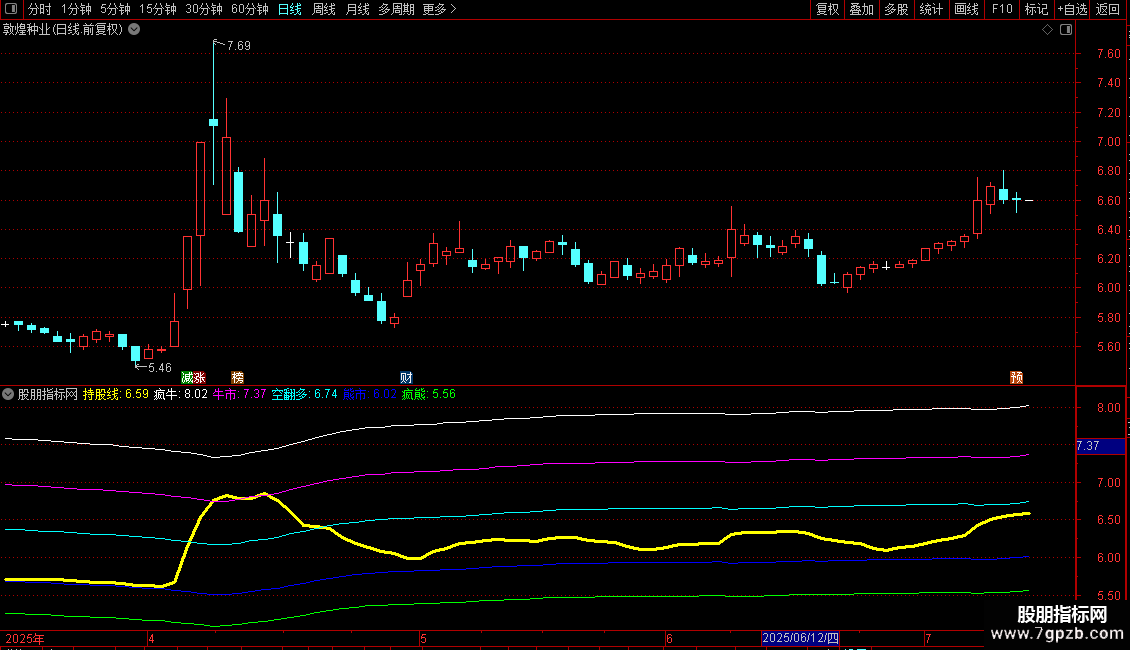Screen dimensions: 1130x650
Task: Click month 7 on time axis
Action: (928, 638)
